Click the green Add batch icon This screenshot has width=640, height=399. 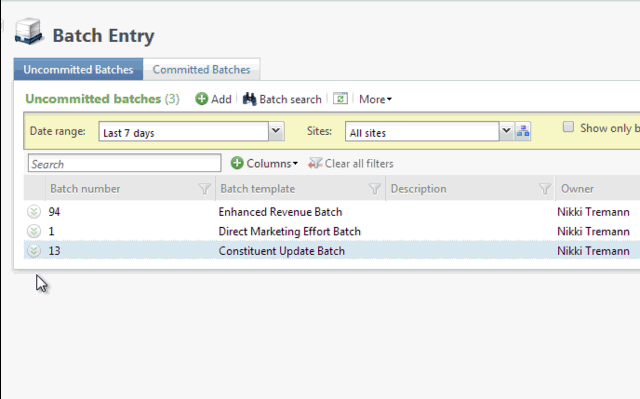[202, 99]
